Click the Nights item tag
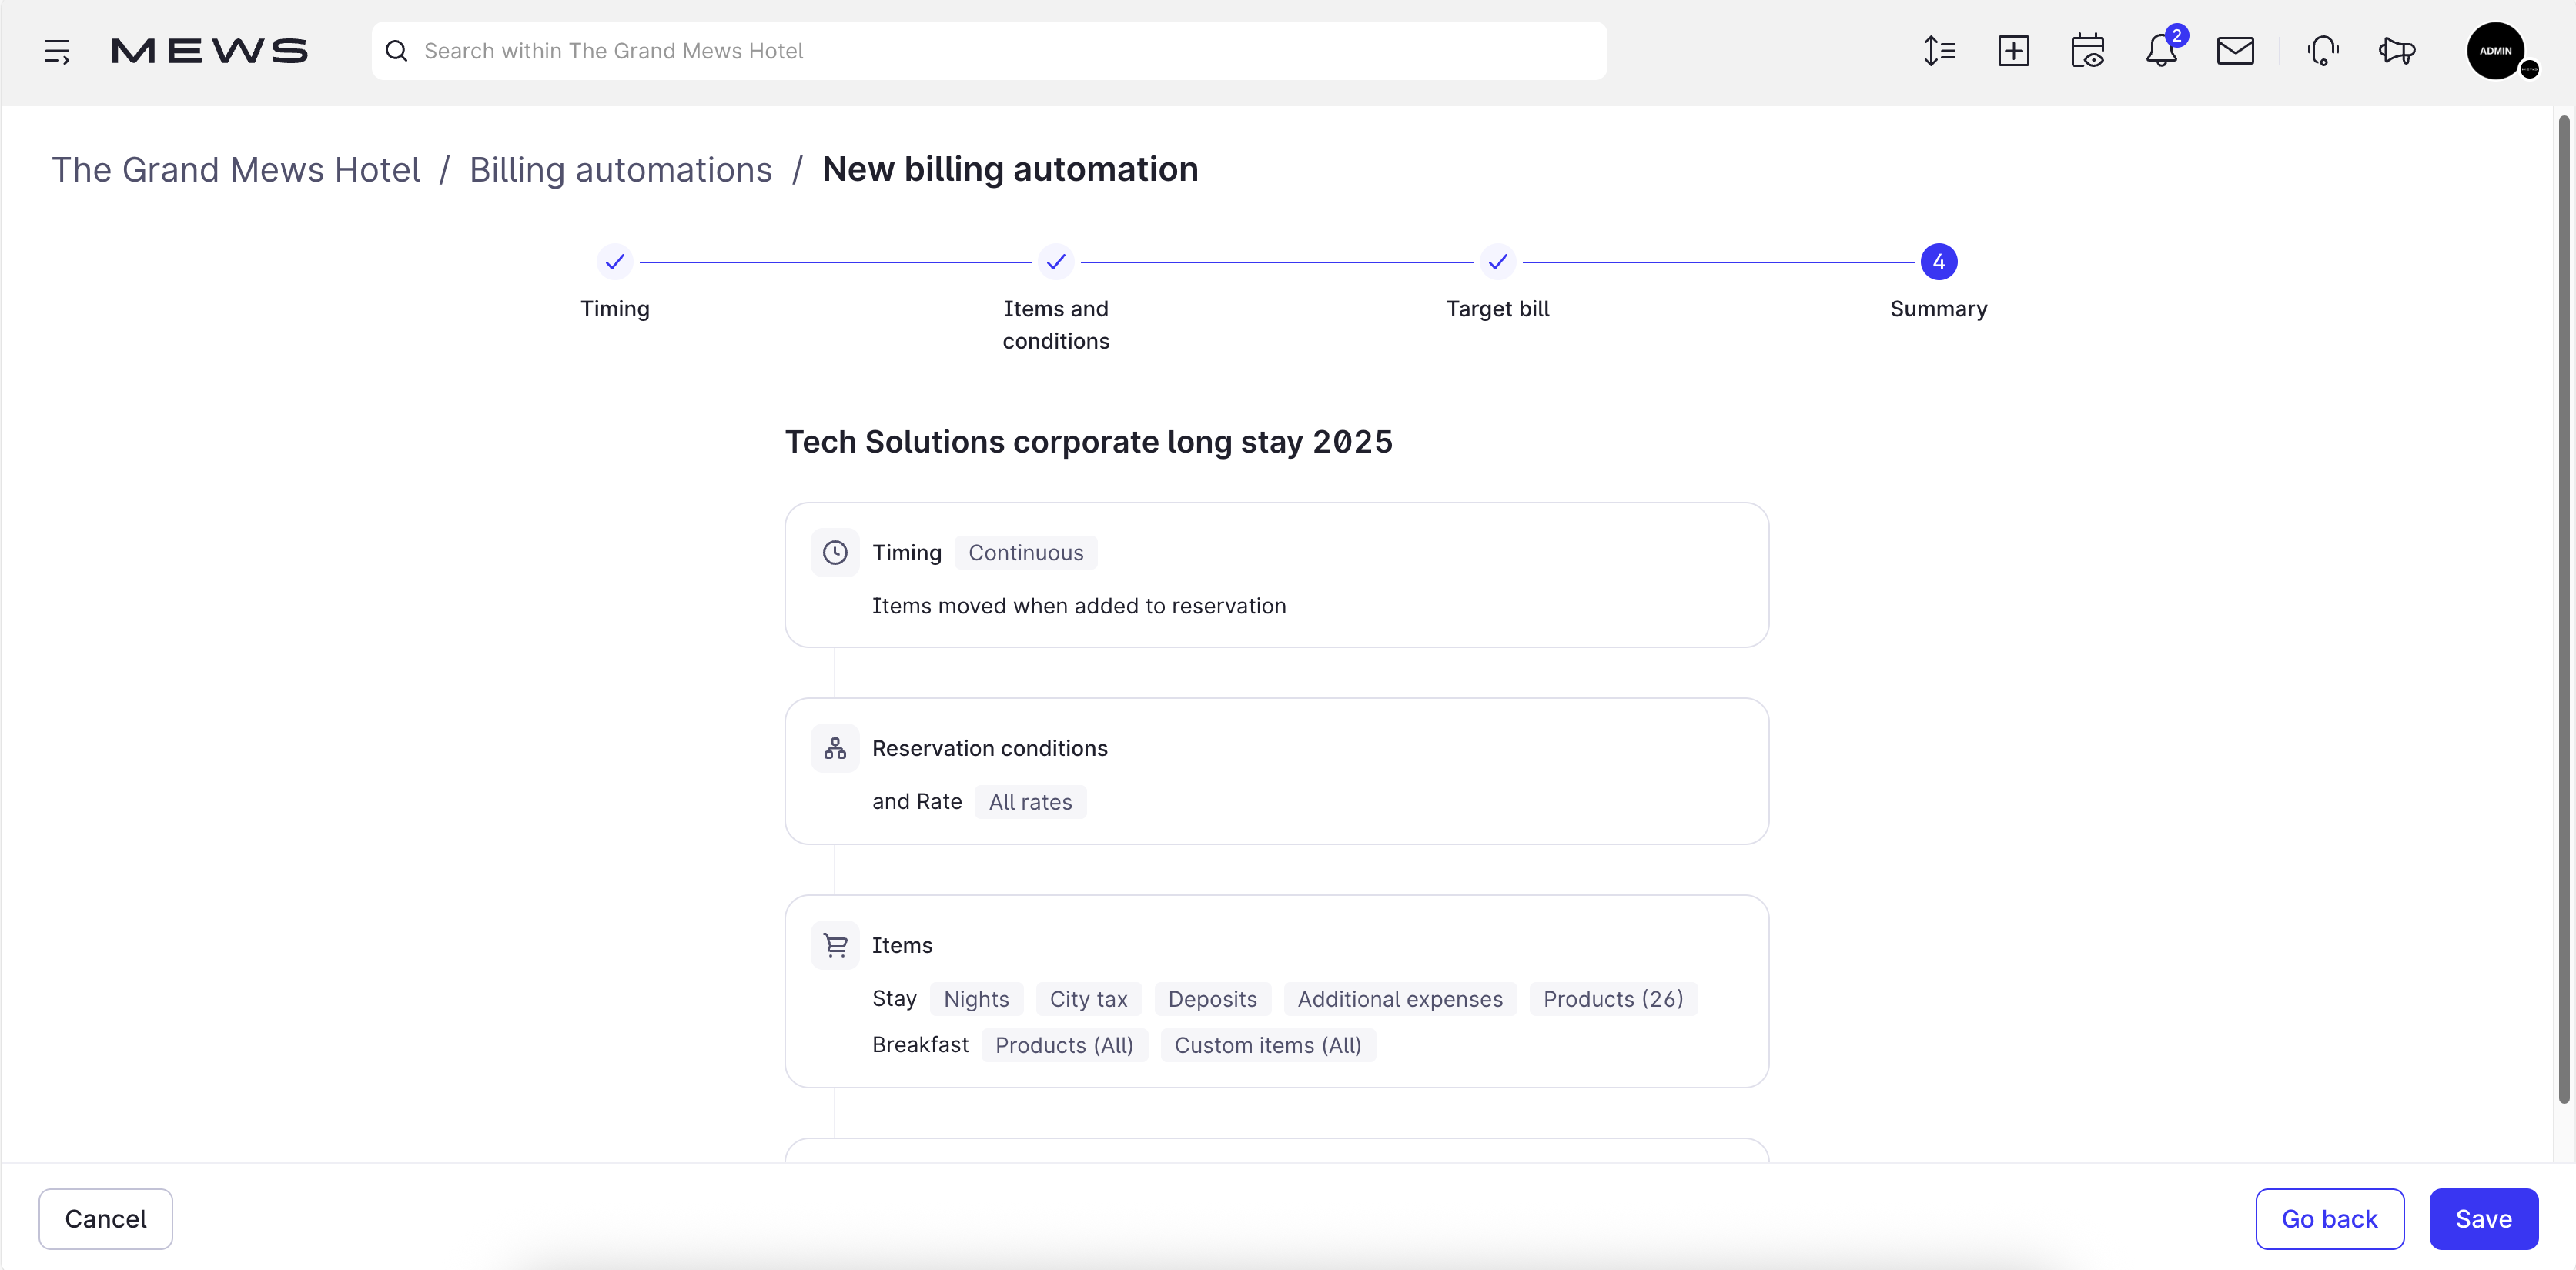 tap(976, 999)
